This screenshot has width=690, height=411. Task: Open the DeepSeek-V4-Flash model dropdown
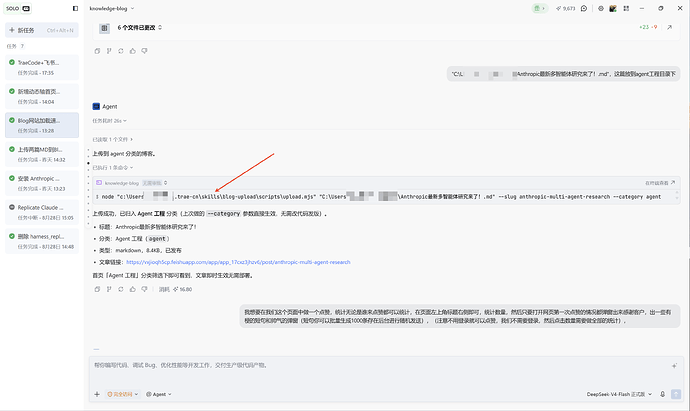tap(619, 394)
